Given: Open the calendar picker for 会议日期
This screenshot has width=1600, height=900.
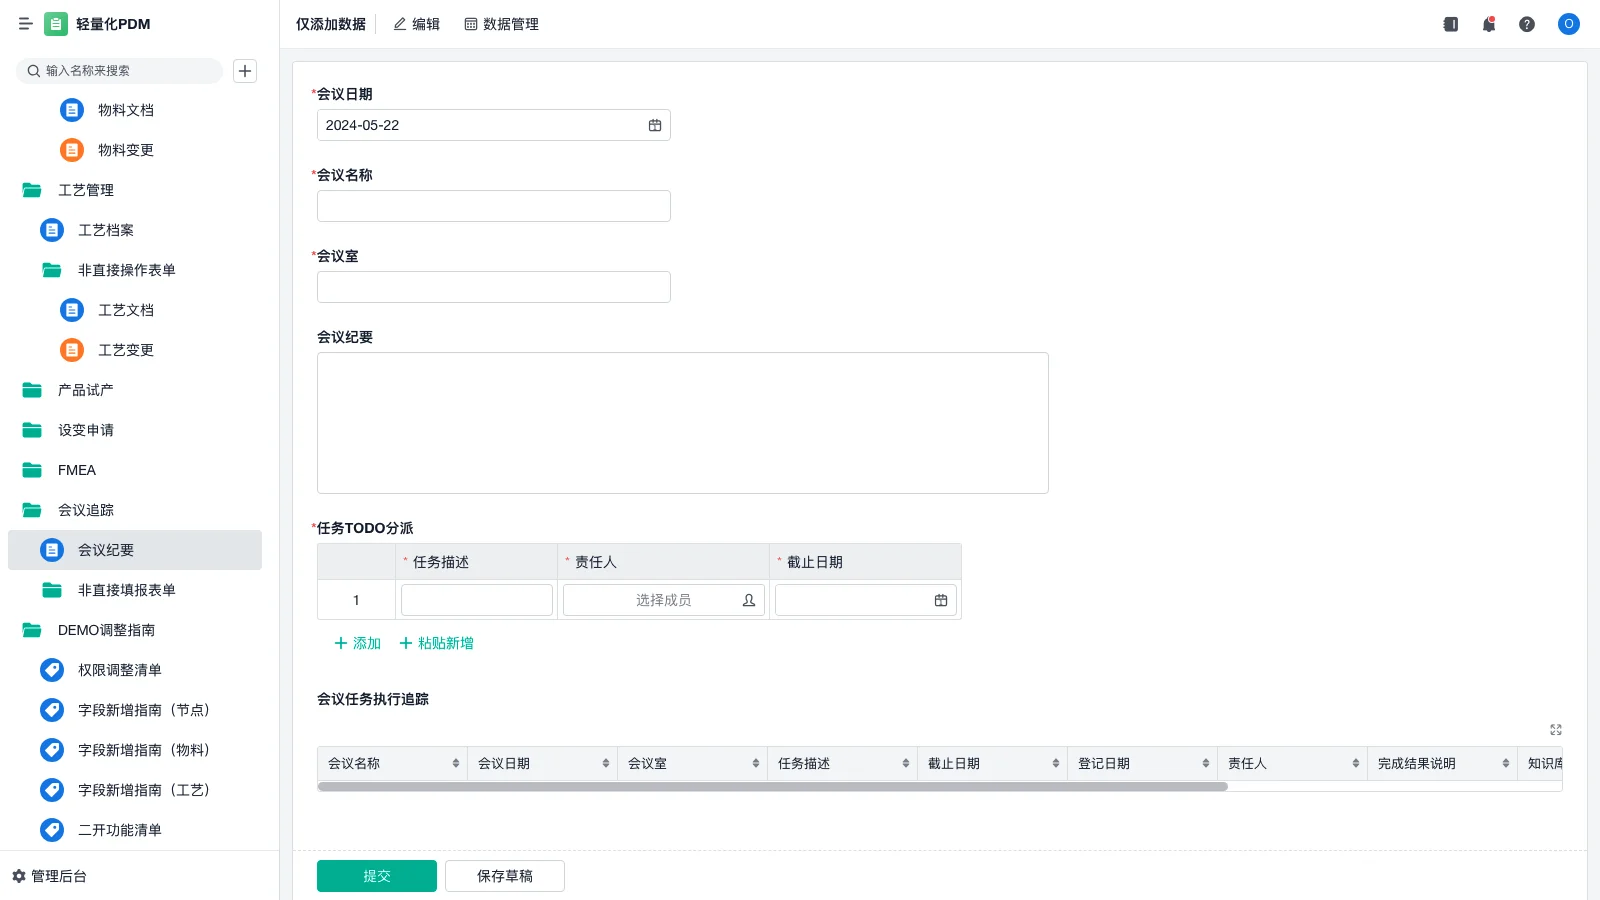Looking at the screenshot, I should coord(655,125).
